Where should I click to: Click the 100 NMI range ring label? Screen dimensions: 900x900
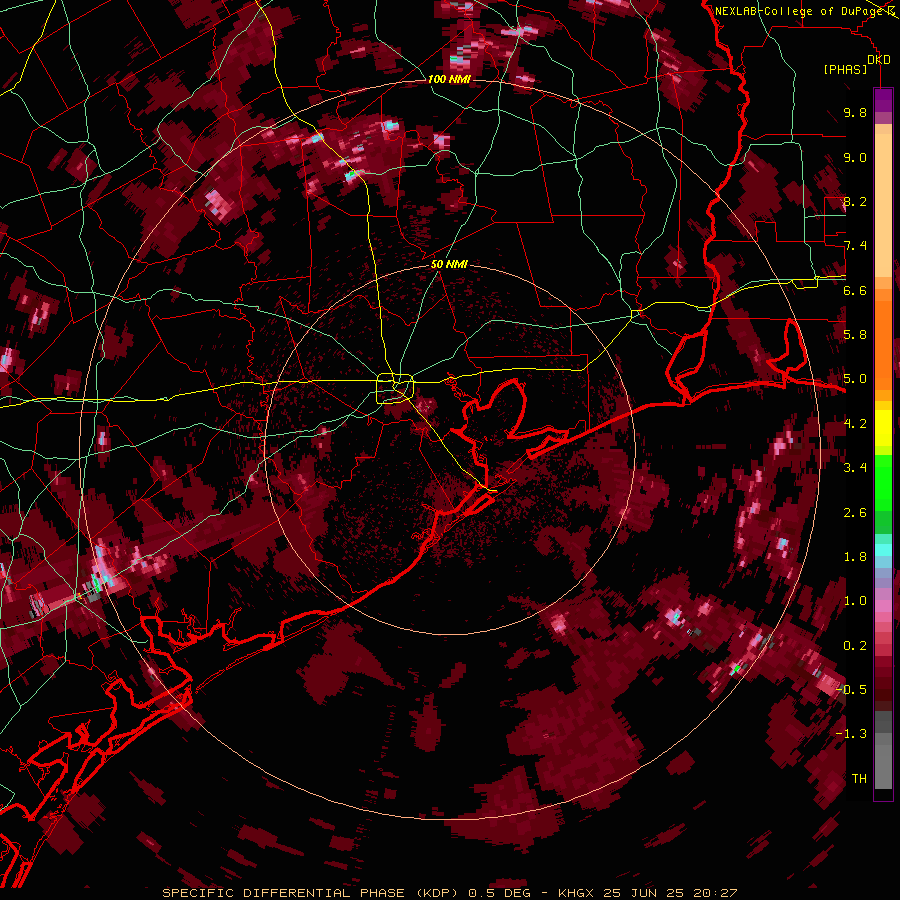(x=449, y=79)
